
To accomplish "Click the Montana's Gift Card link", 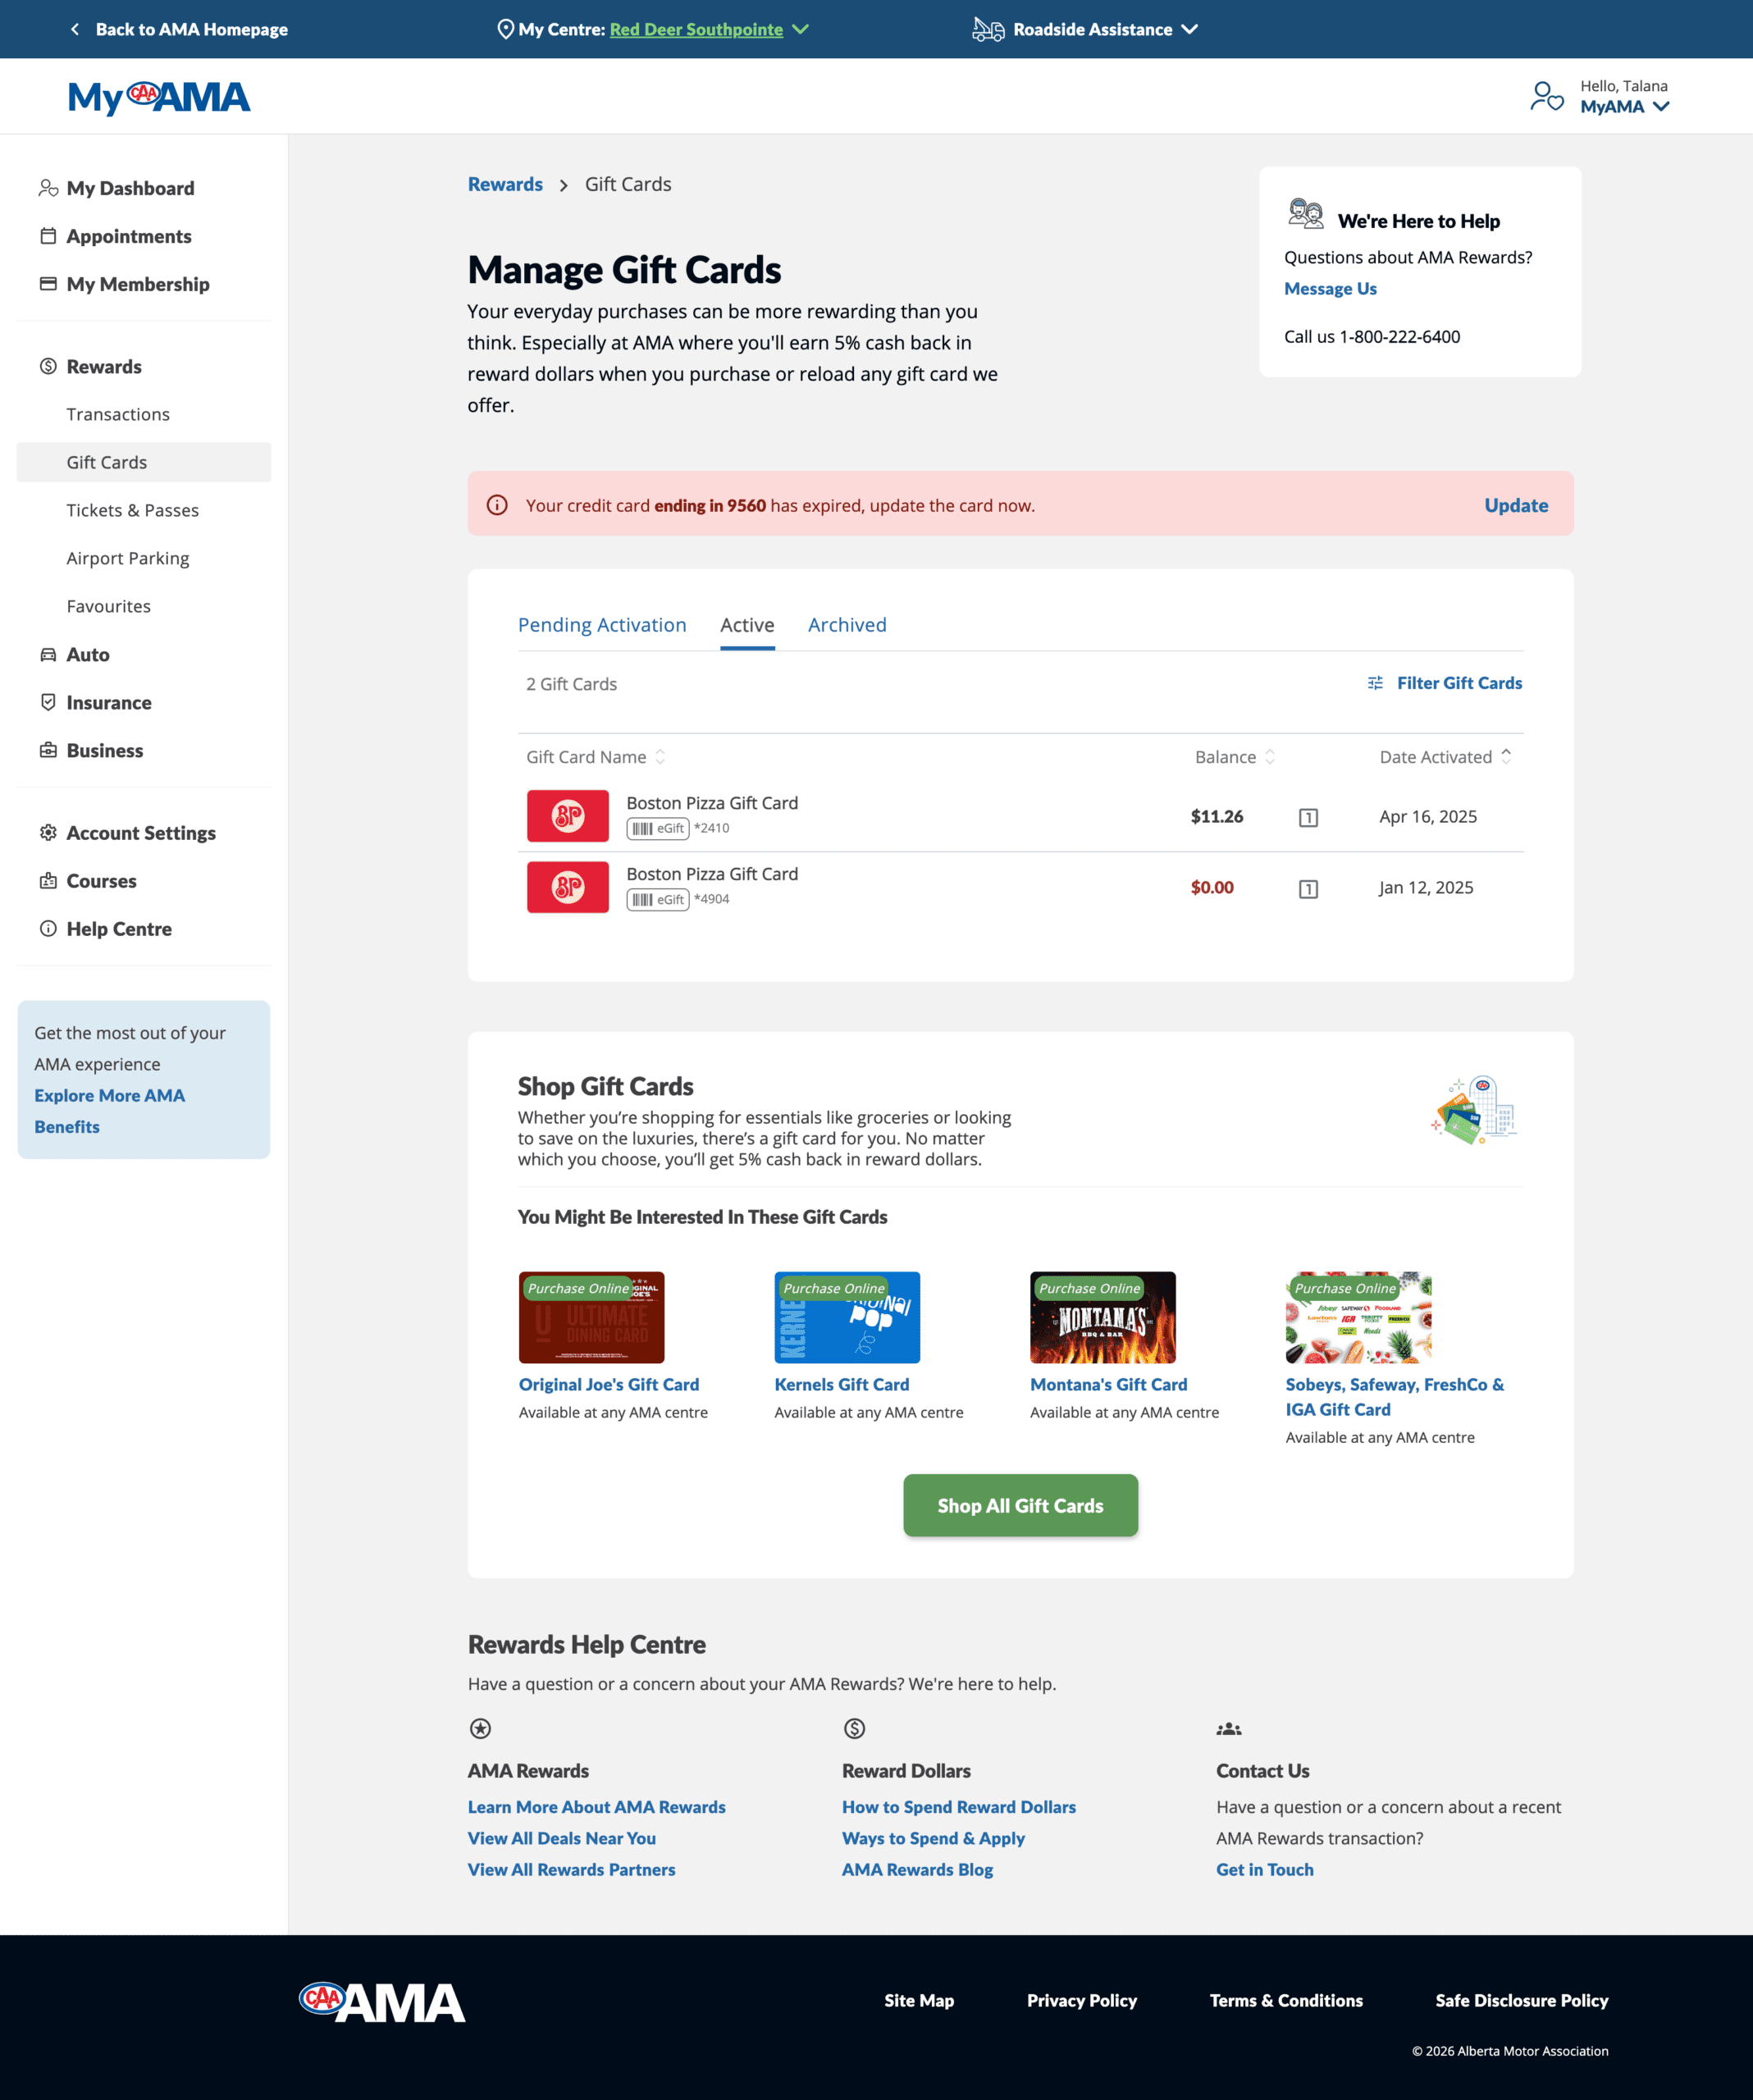I will tap(1108, 1384).
